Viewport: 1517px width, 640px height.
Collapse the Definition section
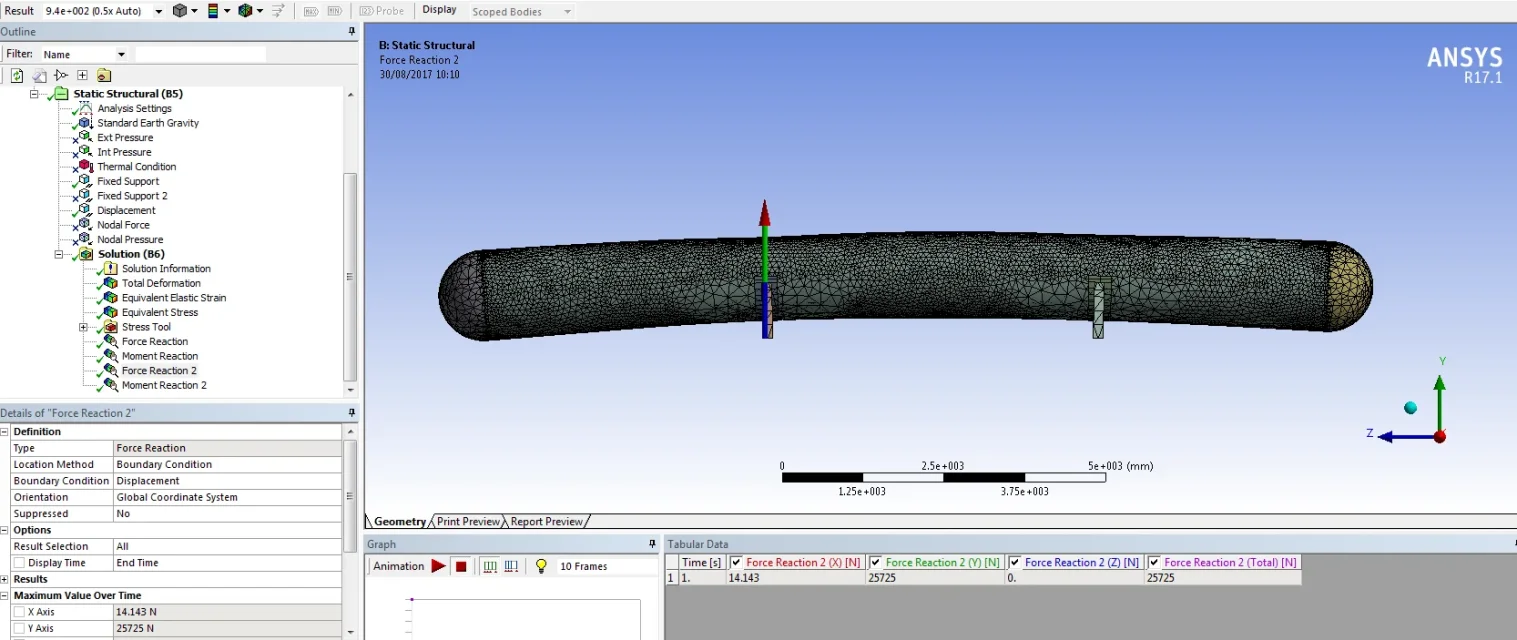(x=5, y=432)
